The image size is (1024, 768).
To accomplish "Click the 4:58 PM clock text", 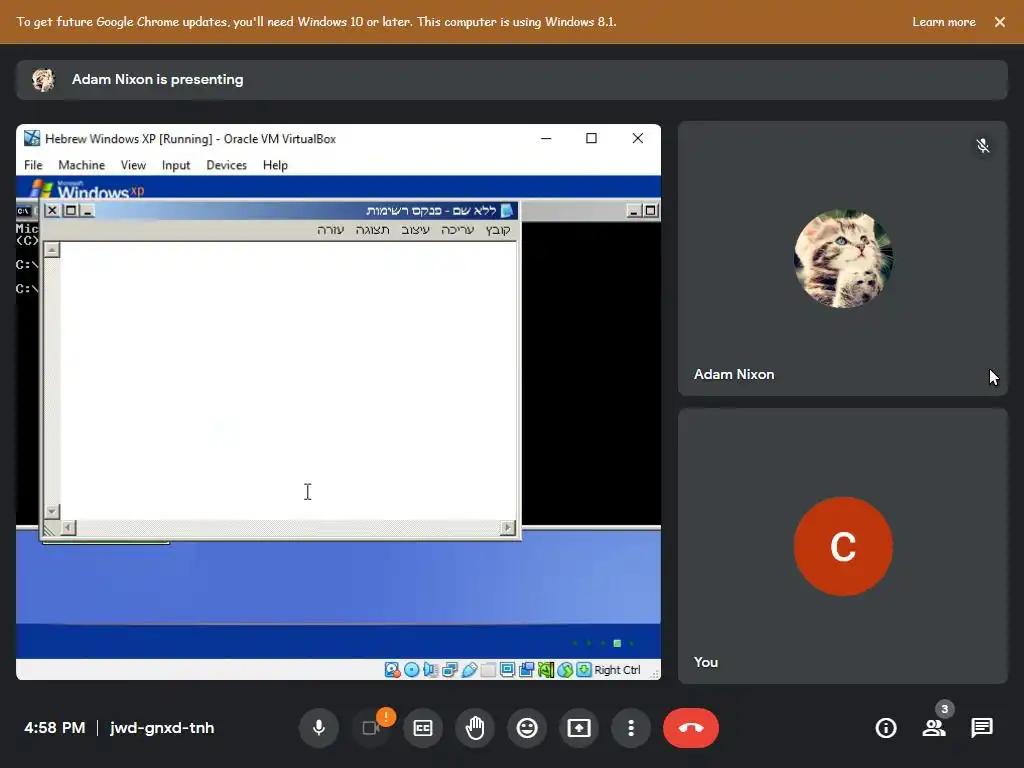I will pyautogui.click(x=55, y=728).
